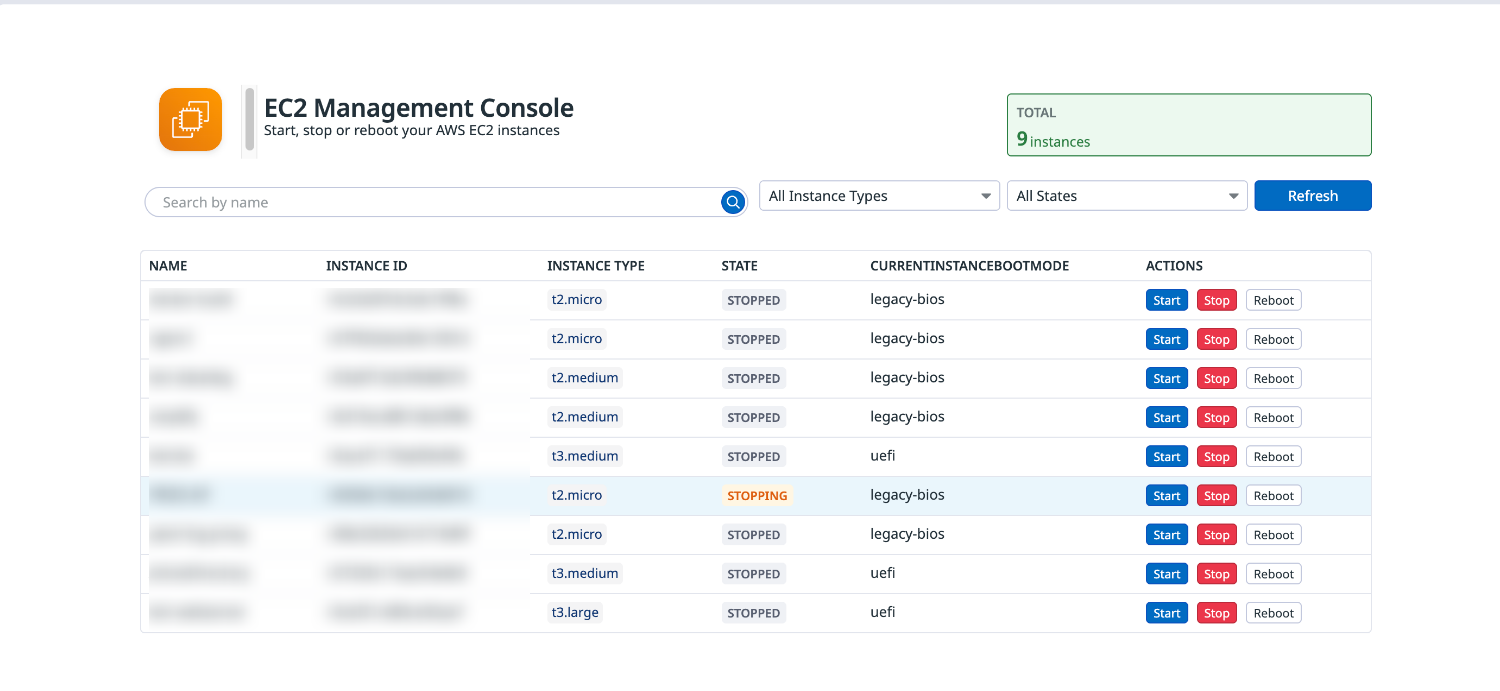Click the NAME column header
The width and height of the screenshot is (1500, 691).
coord(168,266)
